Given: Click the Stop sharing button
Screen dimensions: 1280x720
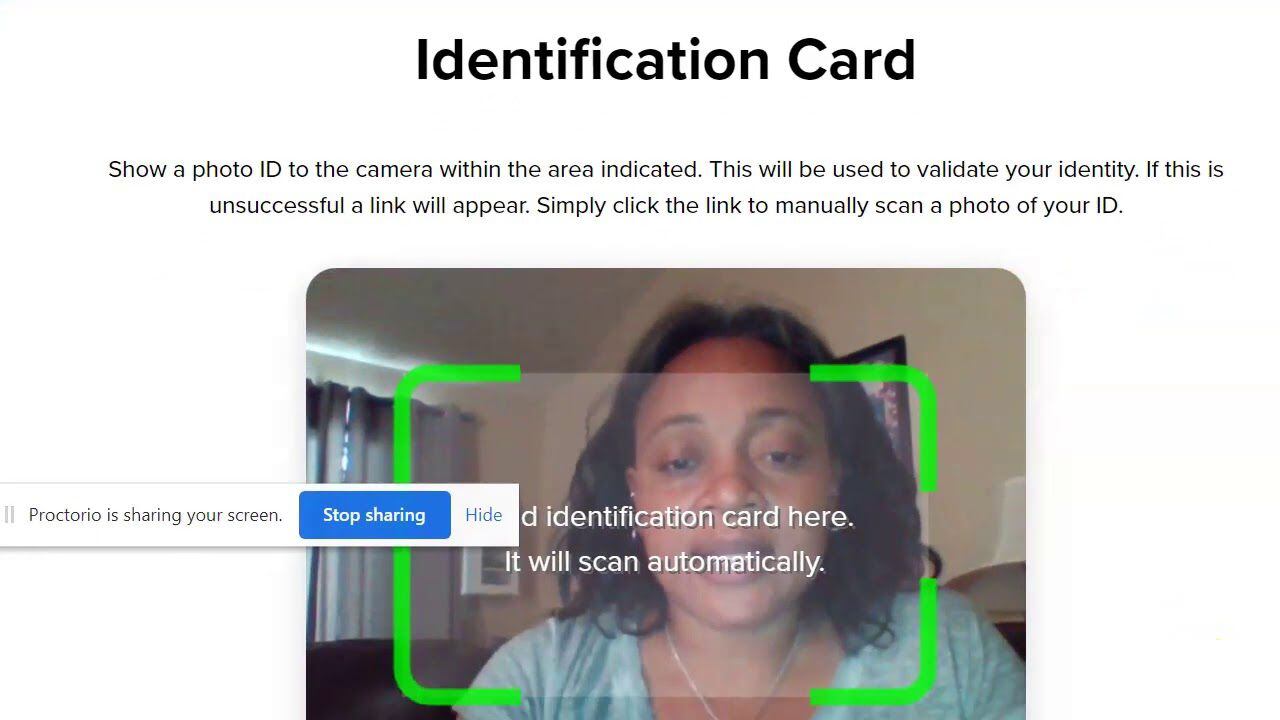Looking at the screenshot, I should click(x=374, y=515).
